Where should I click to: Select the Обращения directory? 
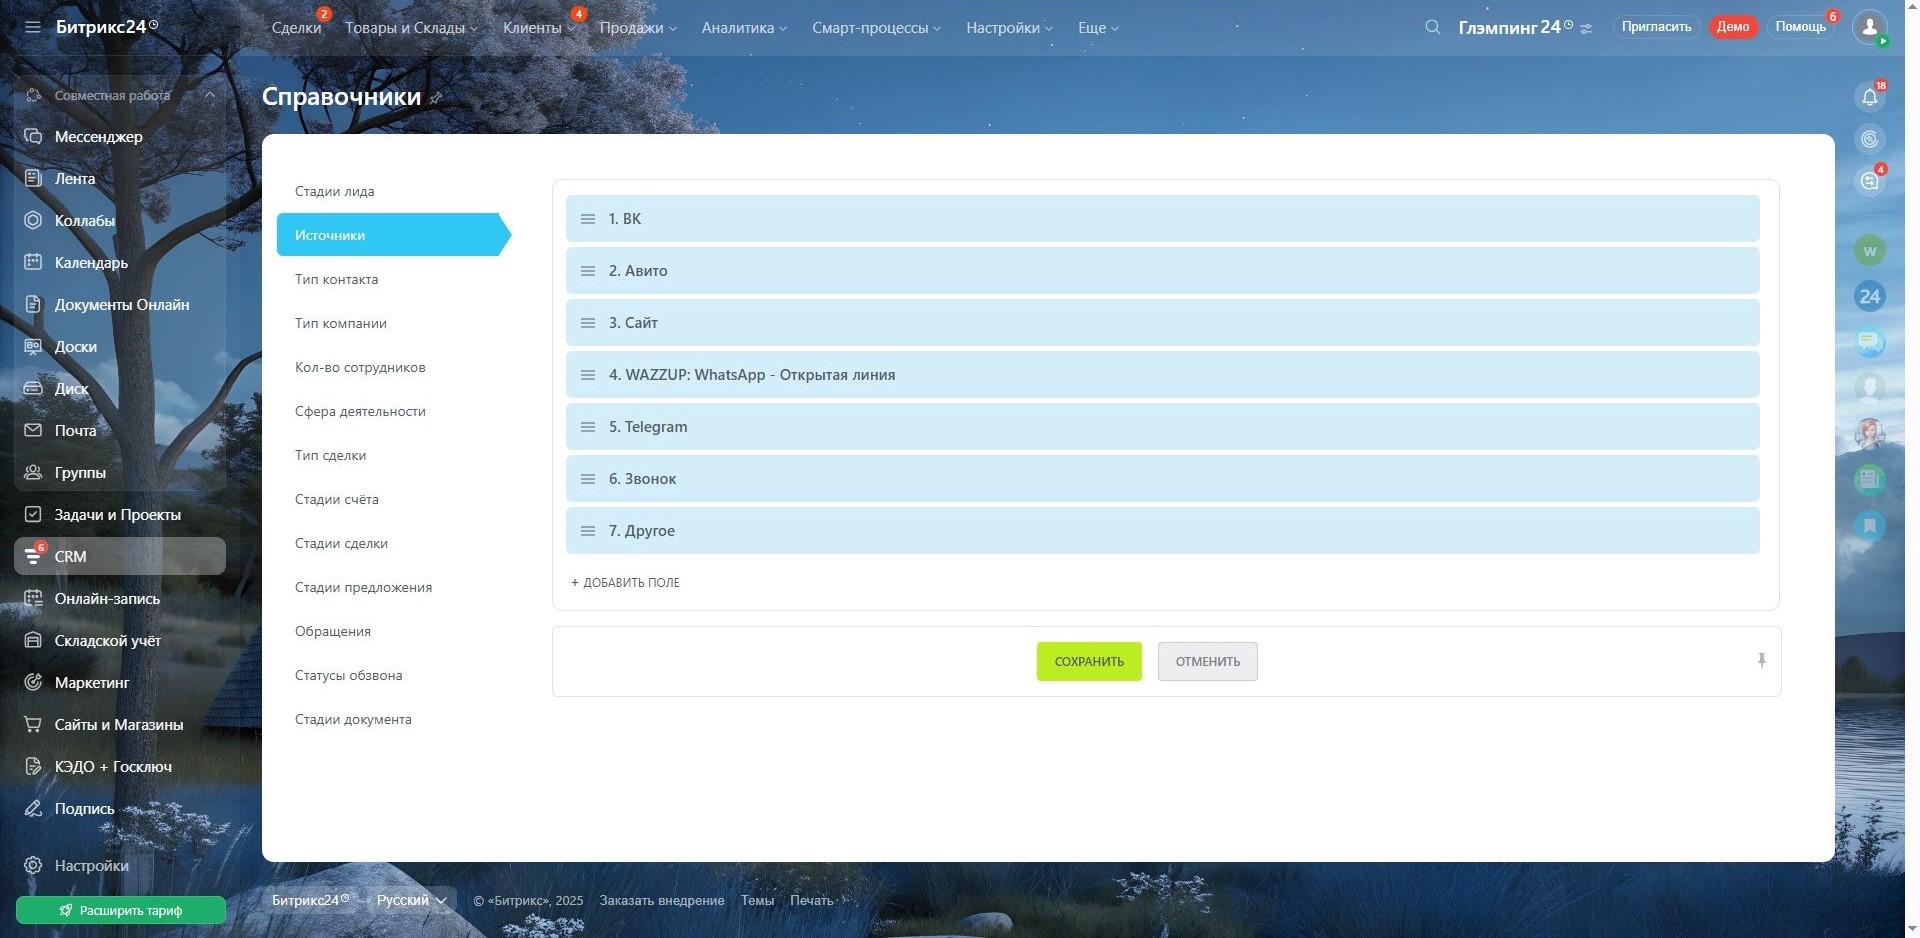(x=332, y=631)
